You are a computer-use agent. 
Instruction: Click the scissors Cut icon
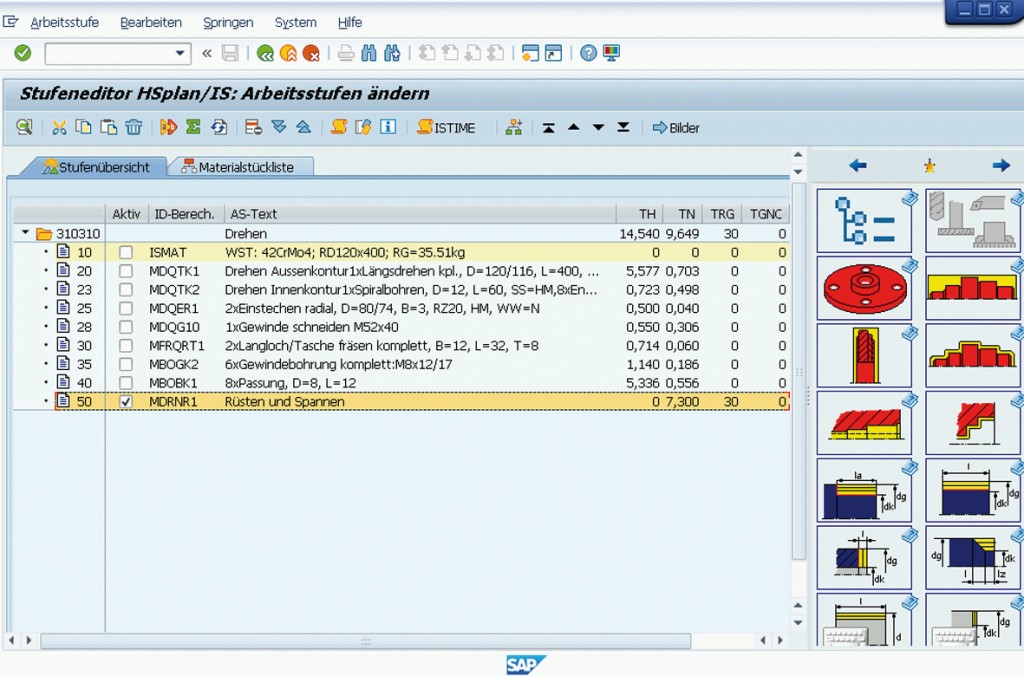coord(59,127)
